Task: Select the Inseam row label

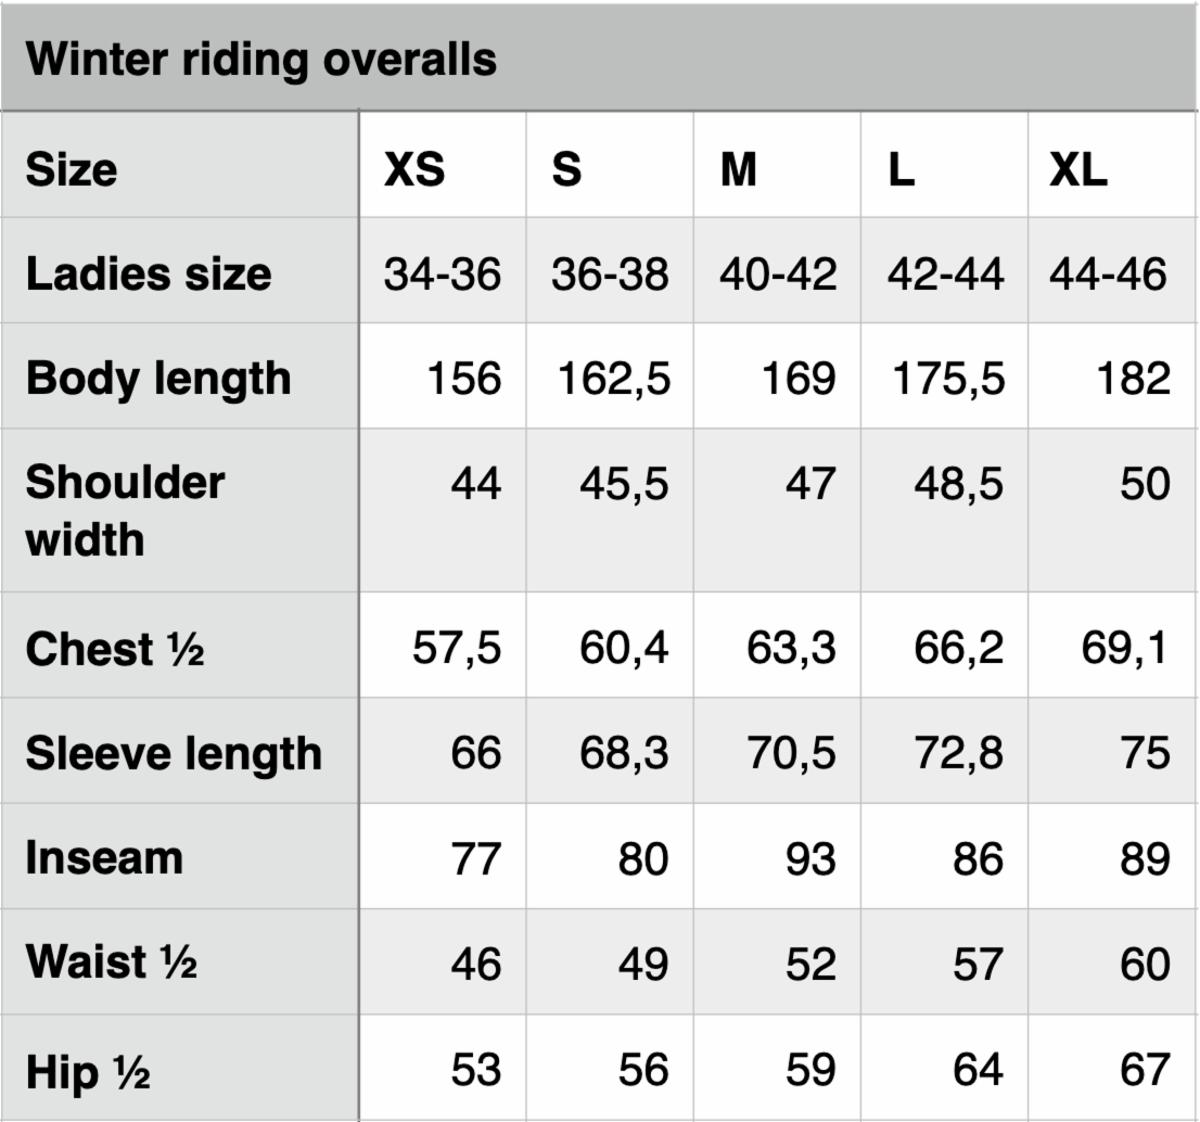Action: pyautogui.click(x=104, y=858)
